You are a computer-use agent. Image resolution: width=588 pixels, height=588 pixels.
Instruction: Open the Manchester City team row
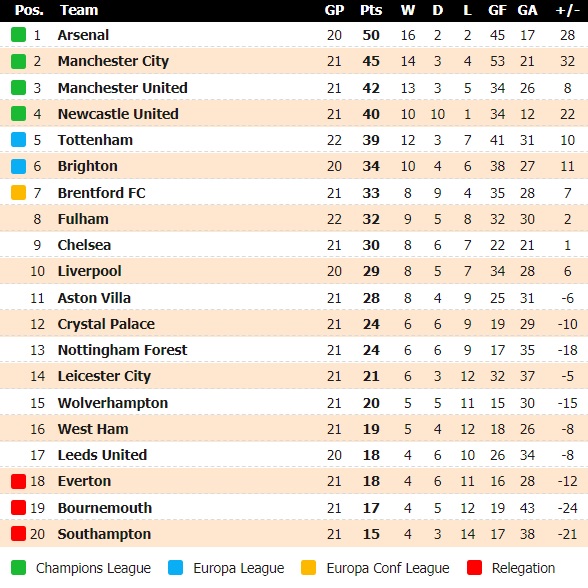coord(294,61)
